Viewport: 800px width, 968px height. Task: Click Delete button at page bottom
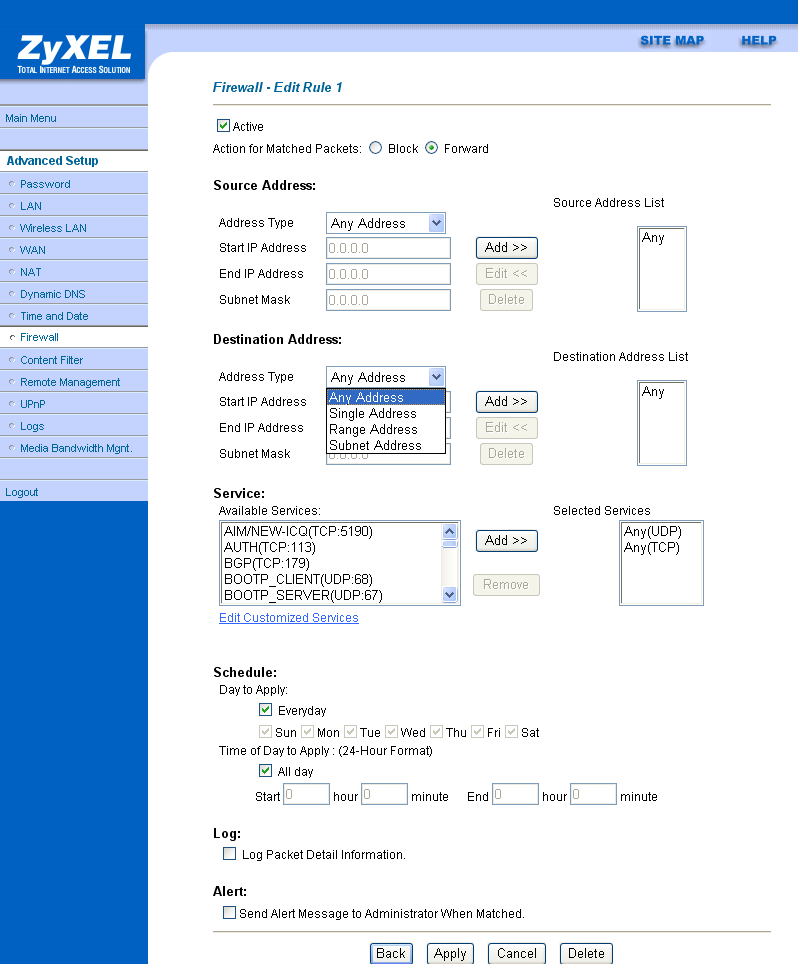[586, 953]
